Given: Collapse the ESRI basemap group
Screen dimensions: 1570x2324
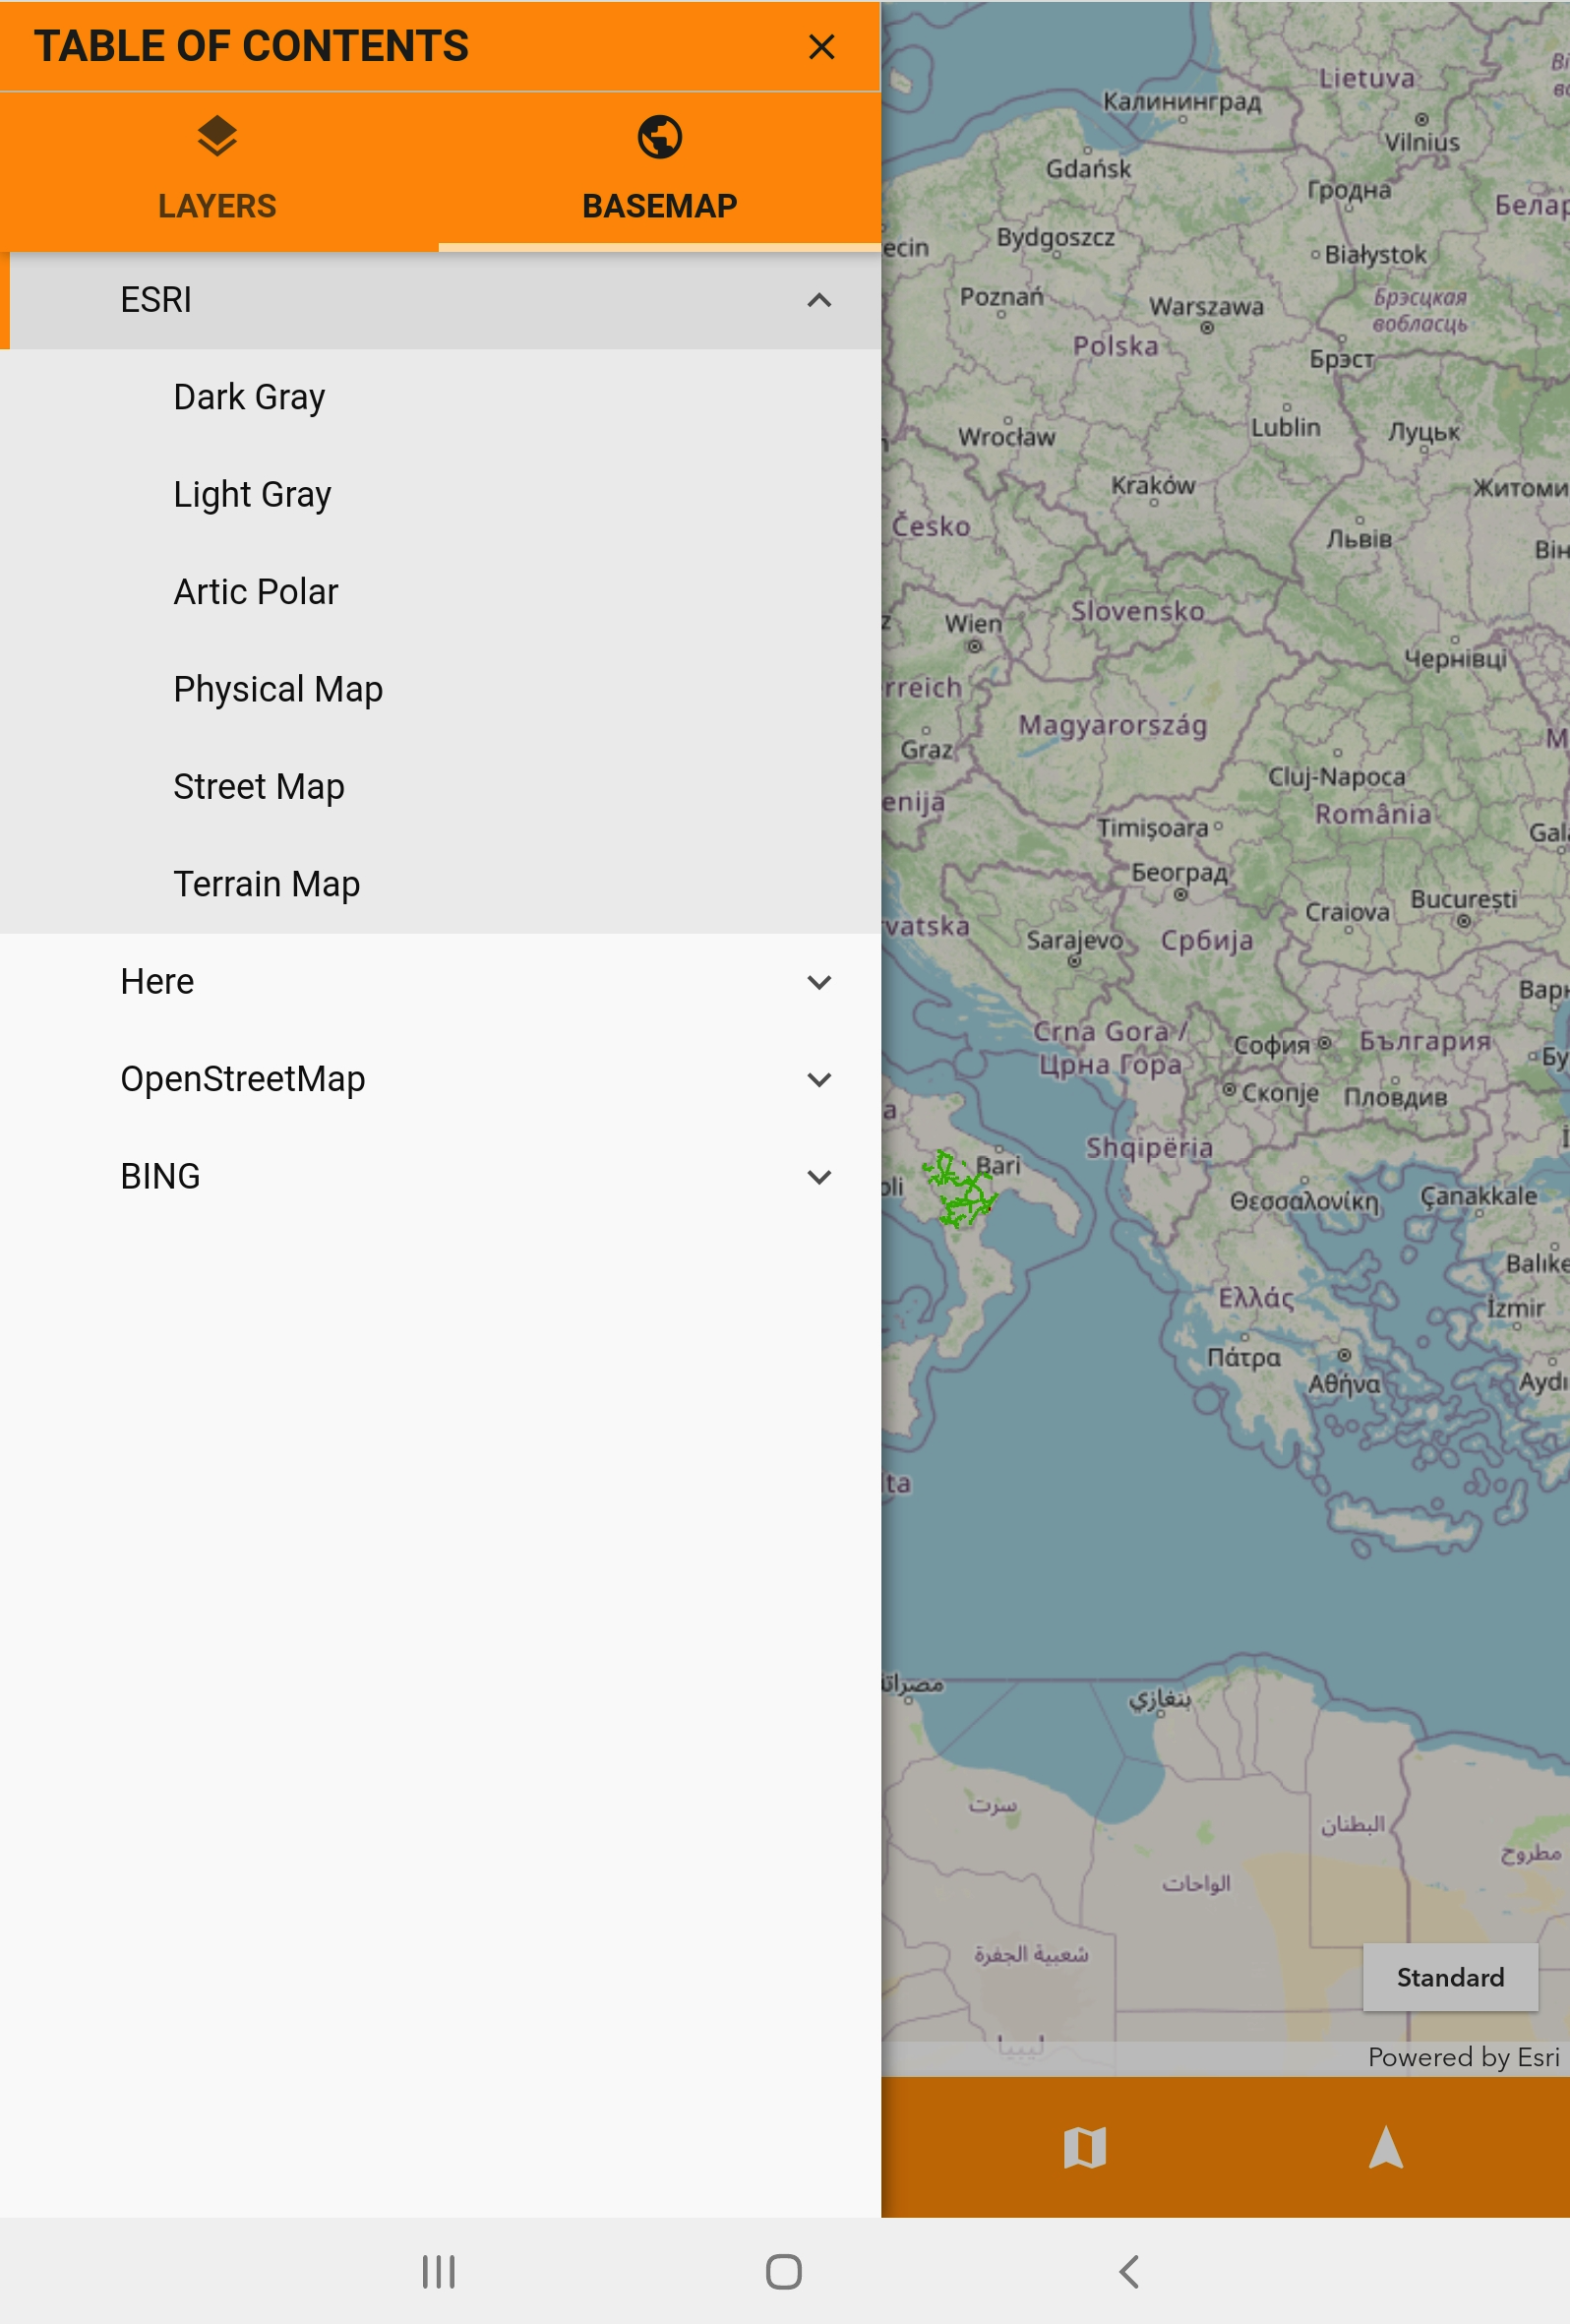Looking at the screenshot, I should tap(819, 300).
